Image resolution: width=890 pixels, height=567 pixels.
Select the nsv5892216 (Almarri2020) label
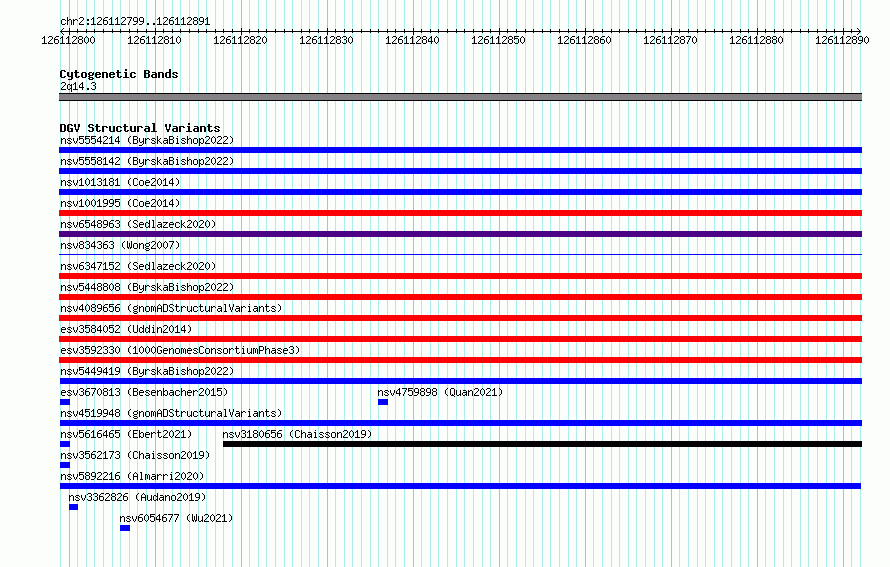tap(132, 476)
